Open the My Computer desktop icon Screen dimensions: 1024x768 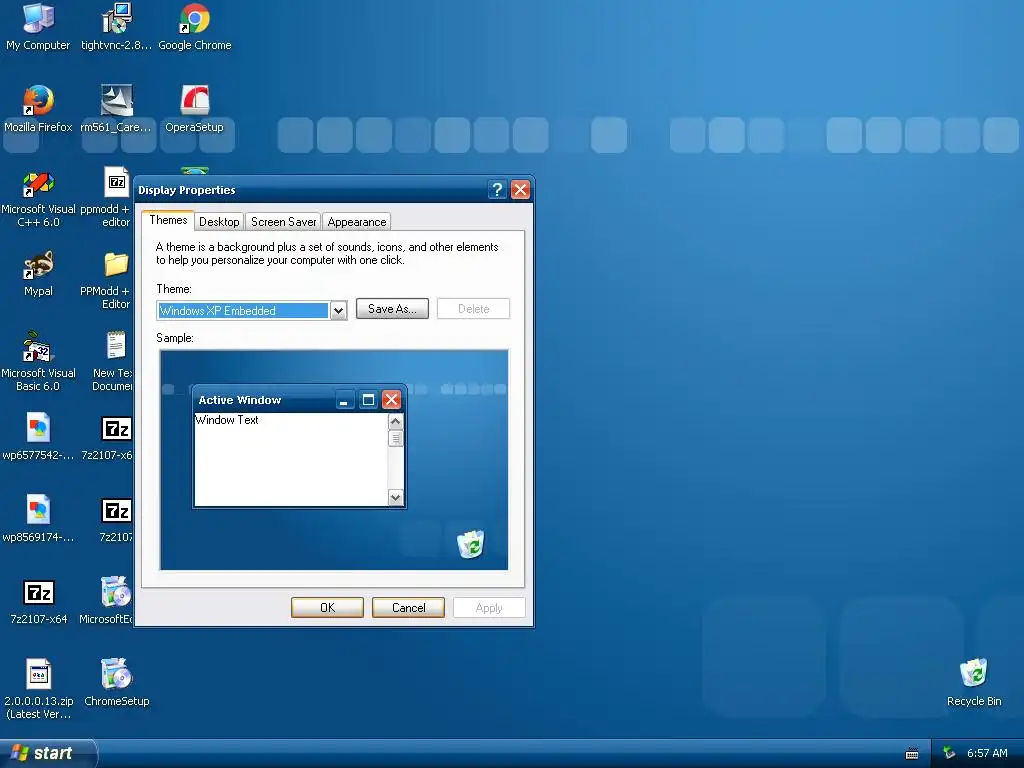(x=38, y=27)
